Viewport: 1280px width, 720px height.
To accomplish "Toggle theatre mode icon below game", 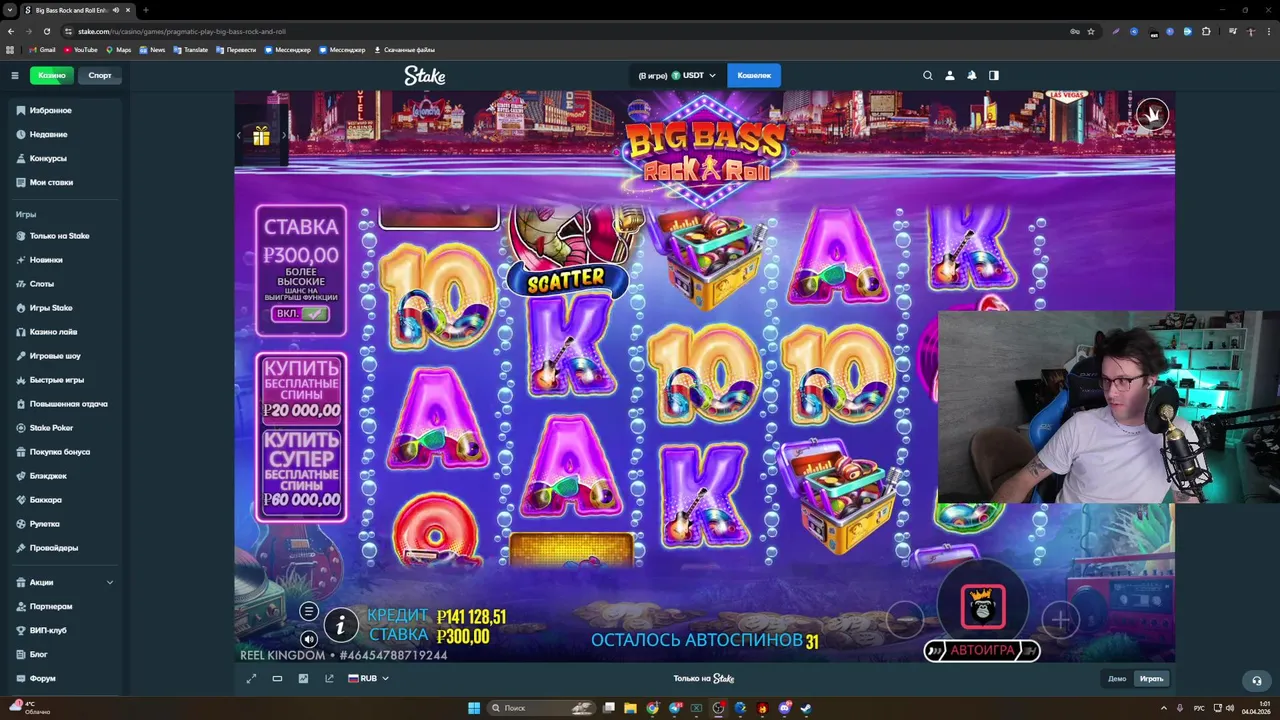I will coord(277,678).
